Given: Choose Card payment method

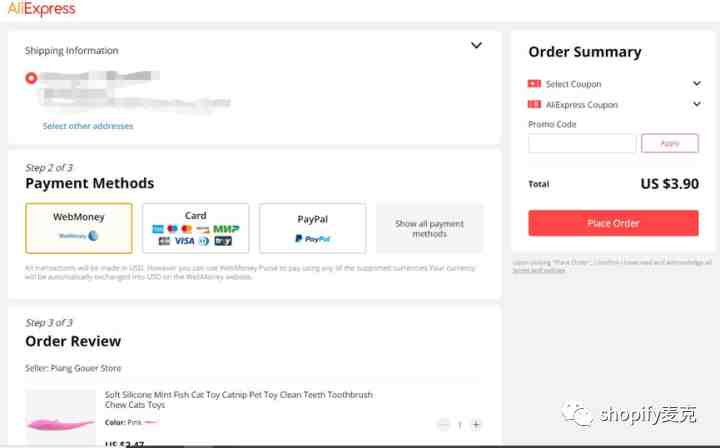Looking at the screenshot, I should click(x=196, y=228).
